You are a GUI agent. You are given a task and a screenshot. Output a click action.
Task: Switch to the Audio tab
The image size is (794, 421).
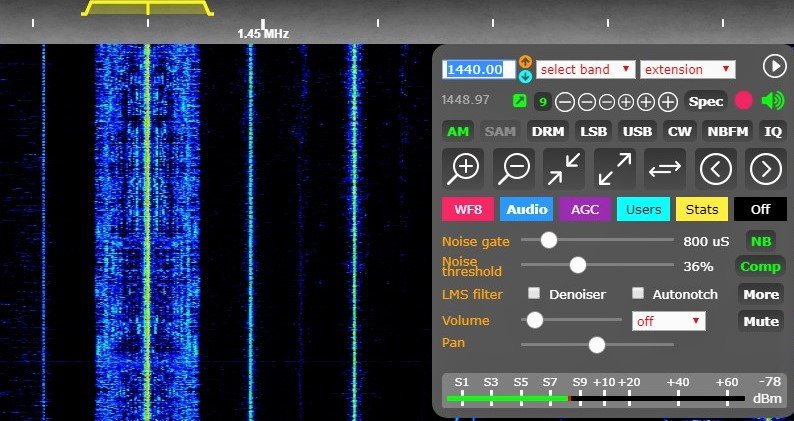[527, 209]
